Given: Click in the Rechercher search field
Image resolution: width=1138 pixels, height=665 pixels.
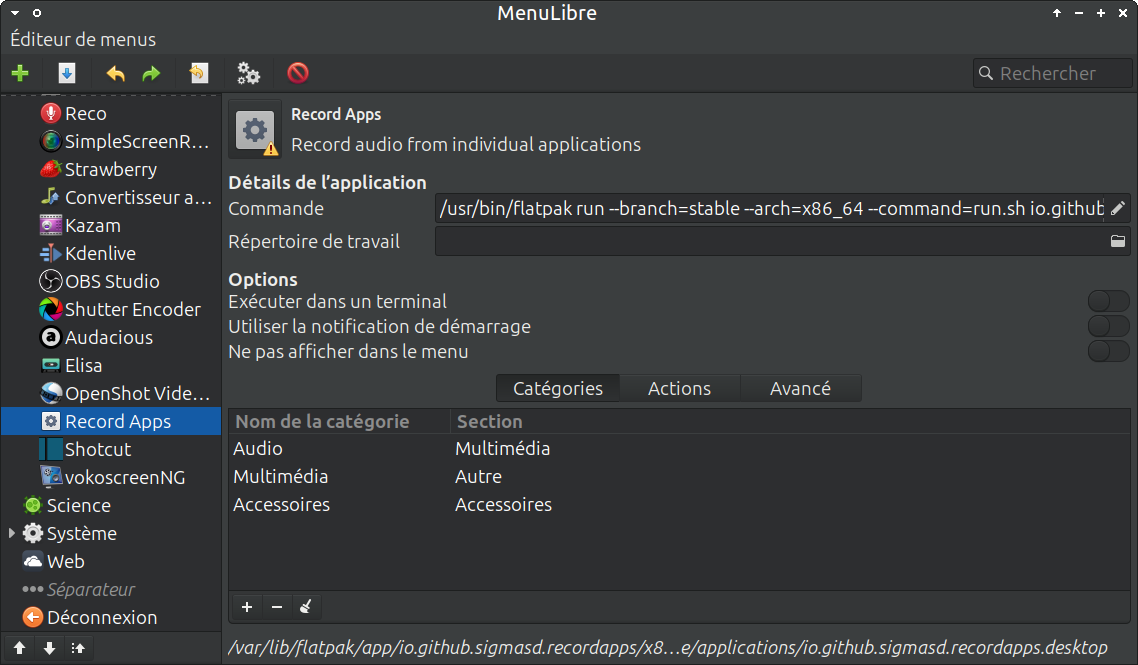Looking at the screenshot, I should coord(1052,73).
